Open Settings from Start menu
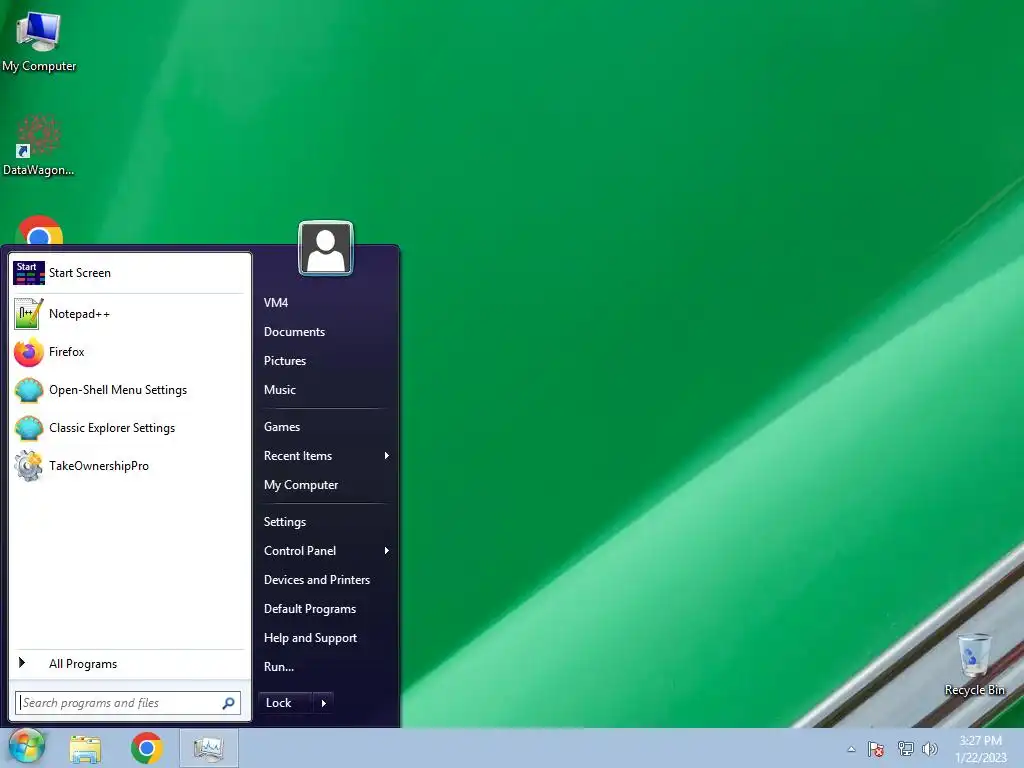Image resolution: width=1024 pixels, height=768 pixels. (285, 522)
